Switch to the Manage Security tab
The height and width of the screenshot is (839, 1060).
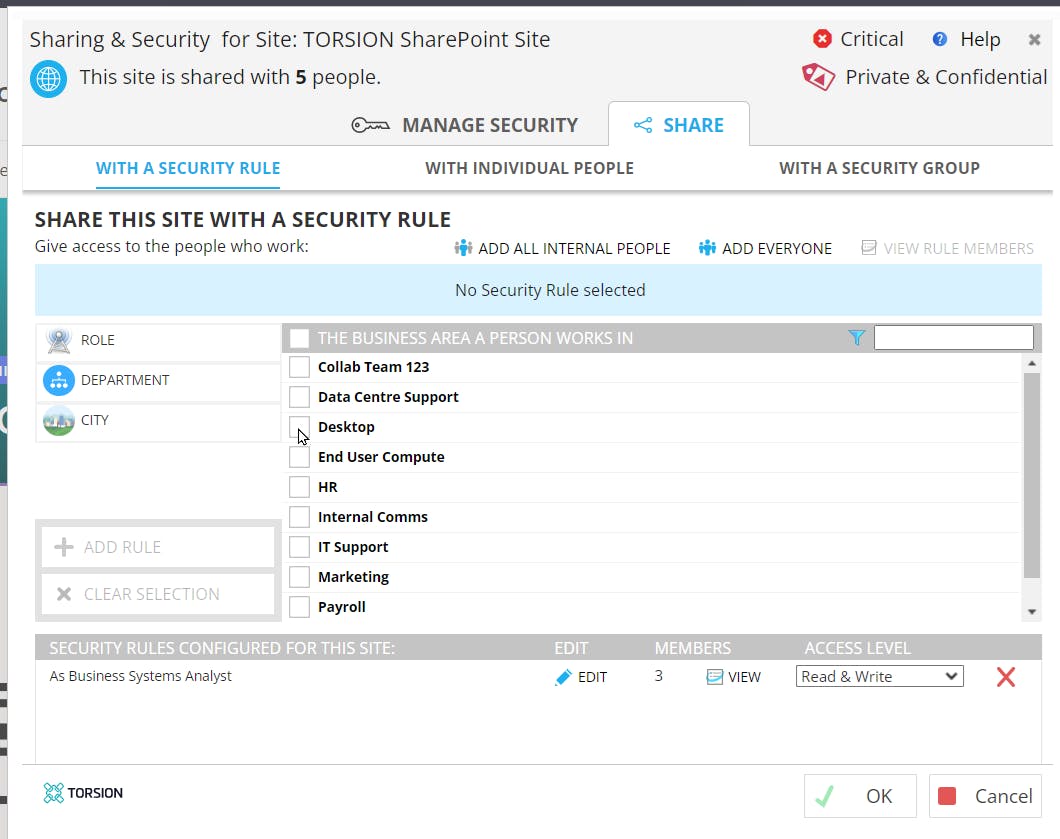[465, 125]
